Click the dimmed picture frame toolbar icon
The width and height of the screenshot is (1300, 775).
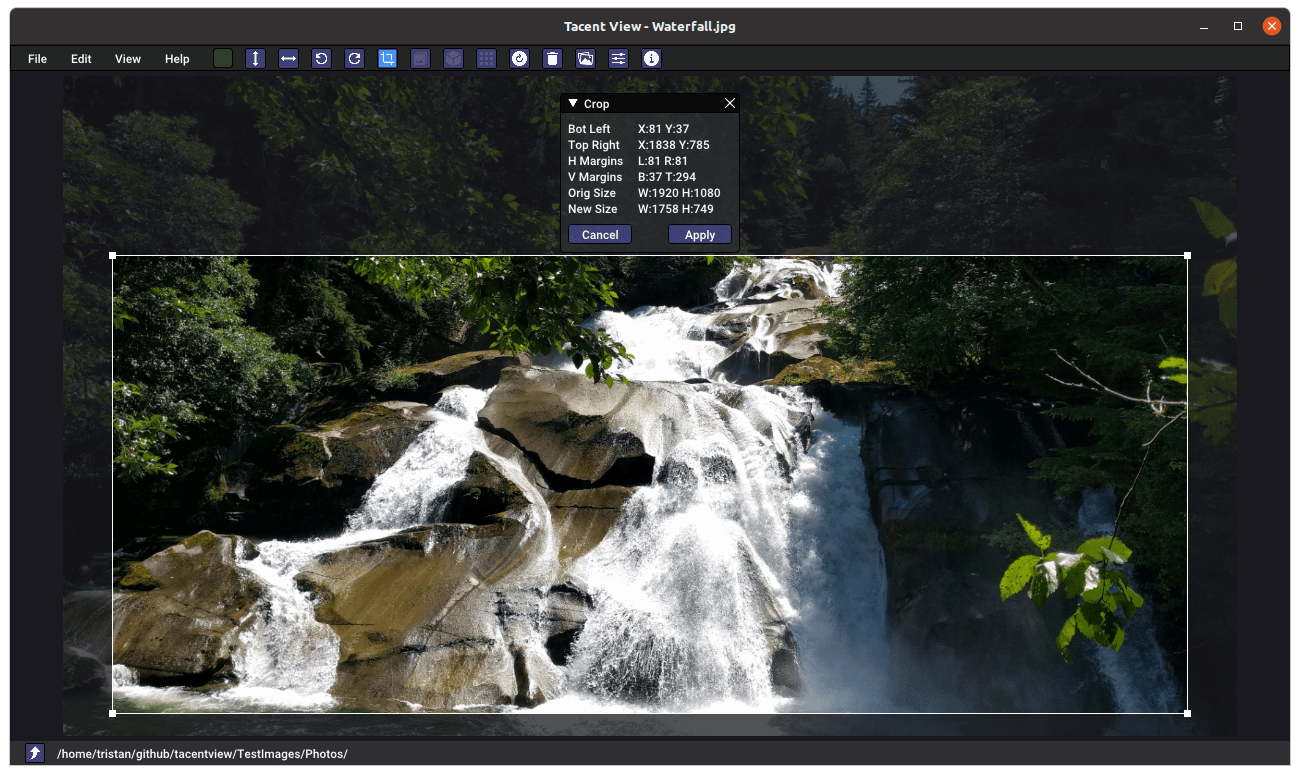[x=420, y=59]
